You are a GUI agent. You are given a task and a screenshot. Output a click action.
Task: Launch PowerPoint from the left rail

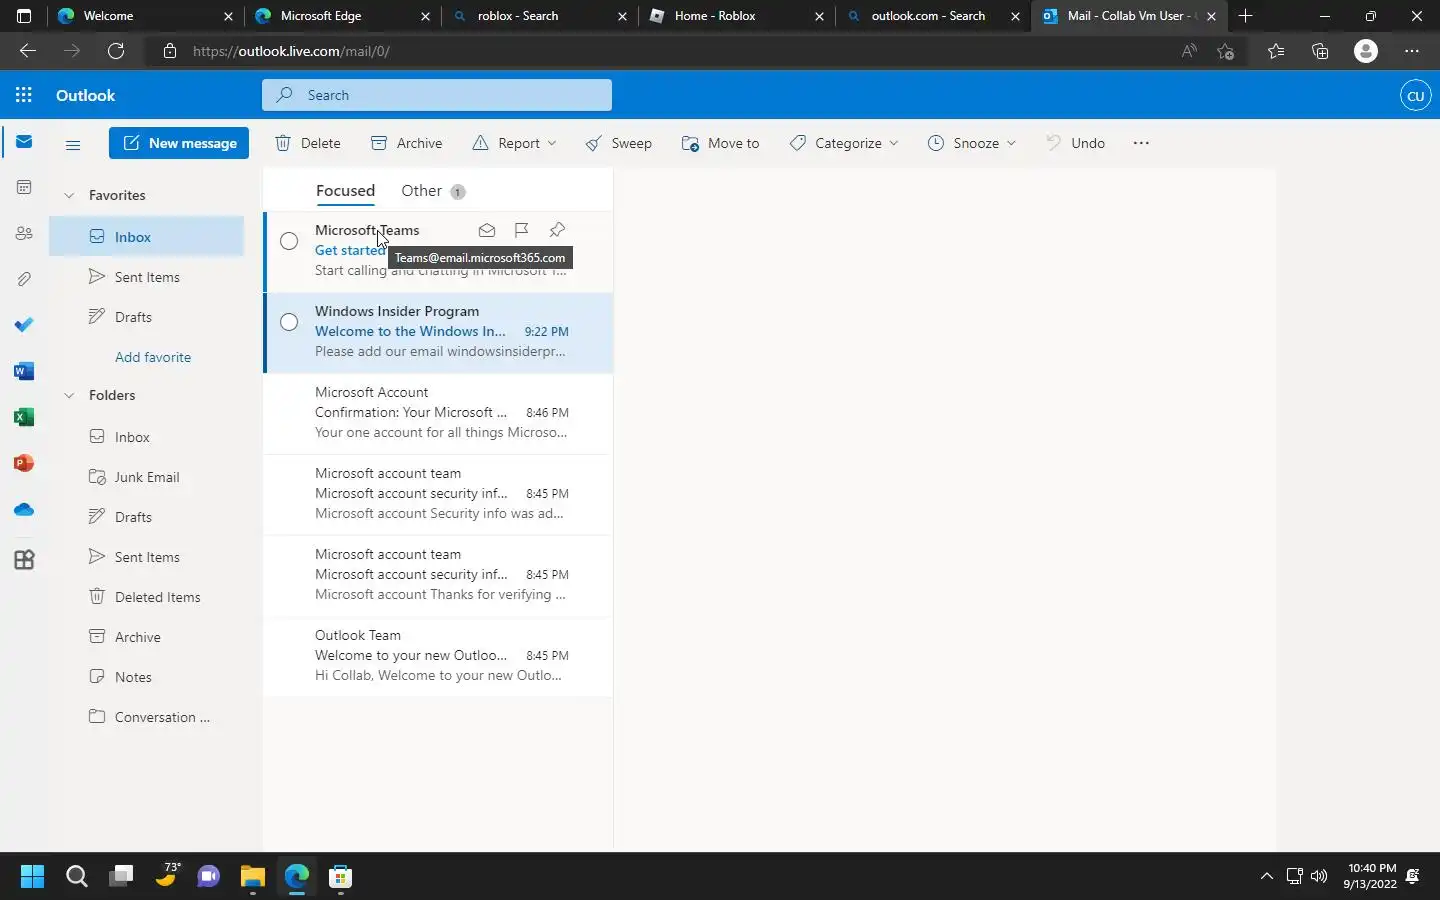coord(24,463)
